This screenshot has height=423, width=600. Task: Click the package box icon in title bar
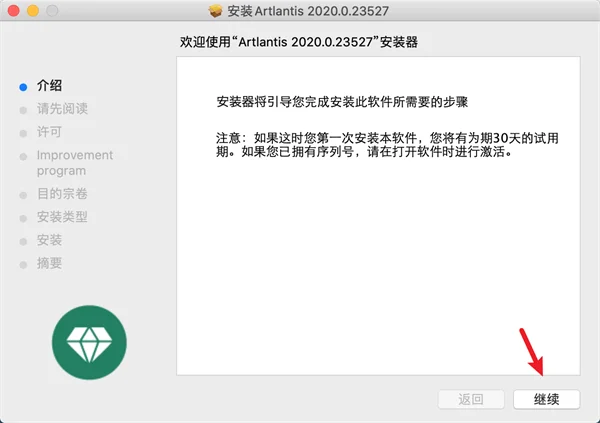click(215, 11)
